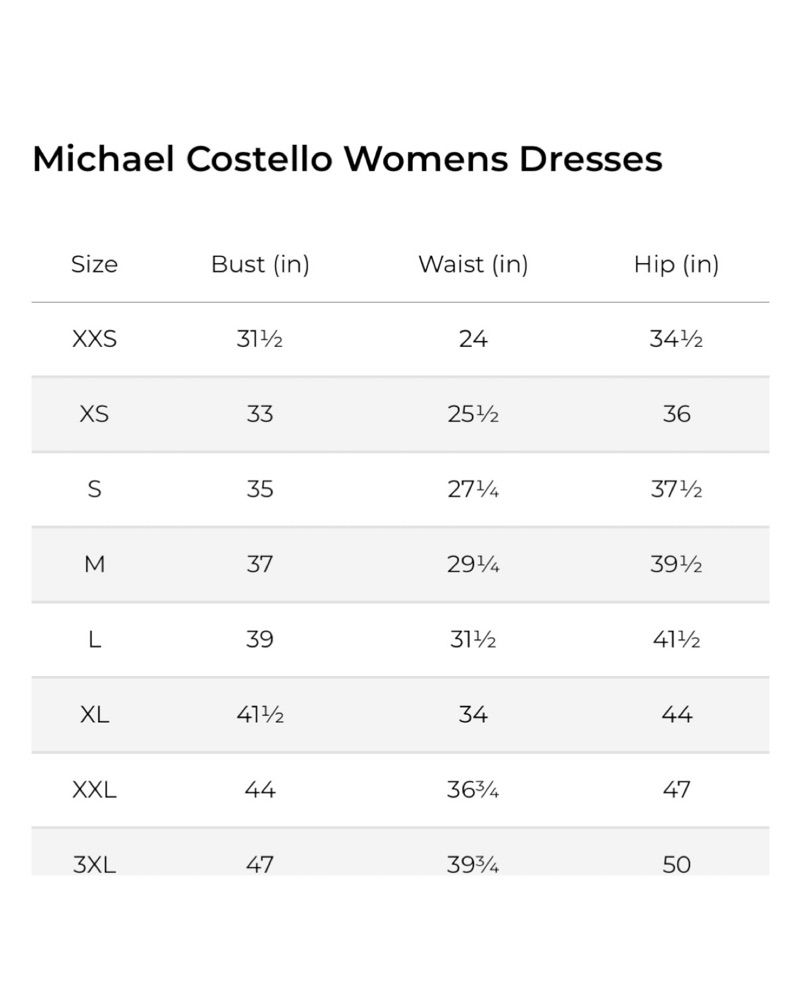
Task: Click the XXL size row label
Action: point(94,789)
